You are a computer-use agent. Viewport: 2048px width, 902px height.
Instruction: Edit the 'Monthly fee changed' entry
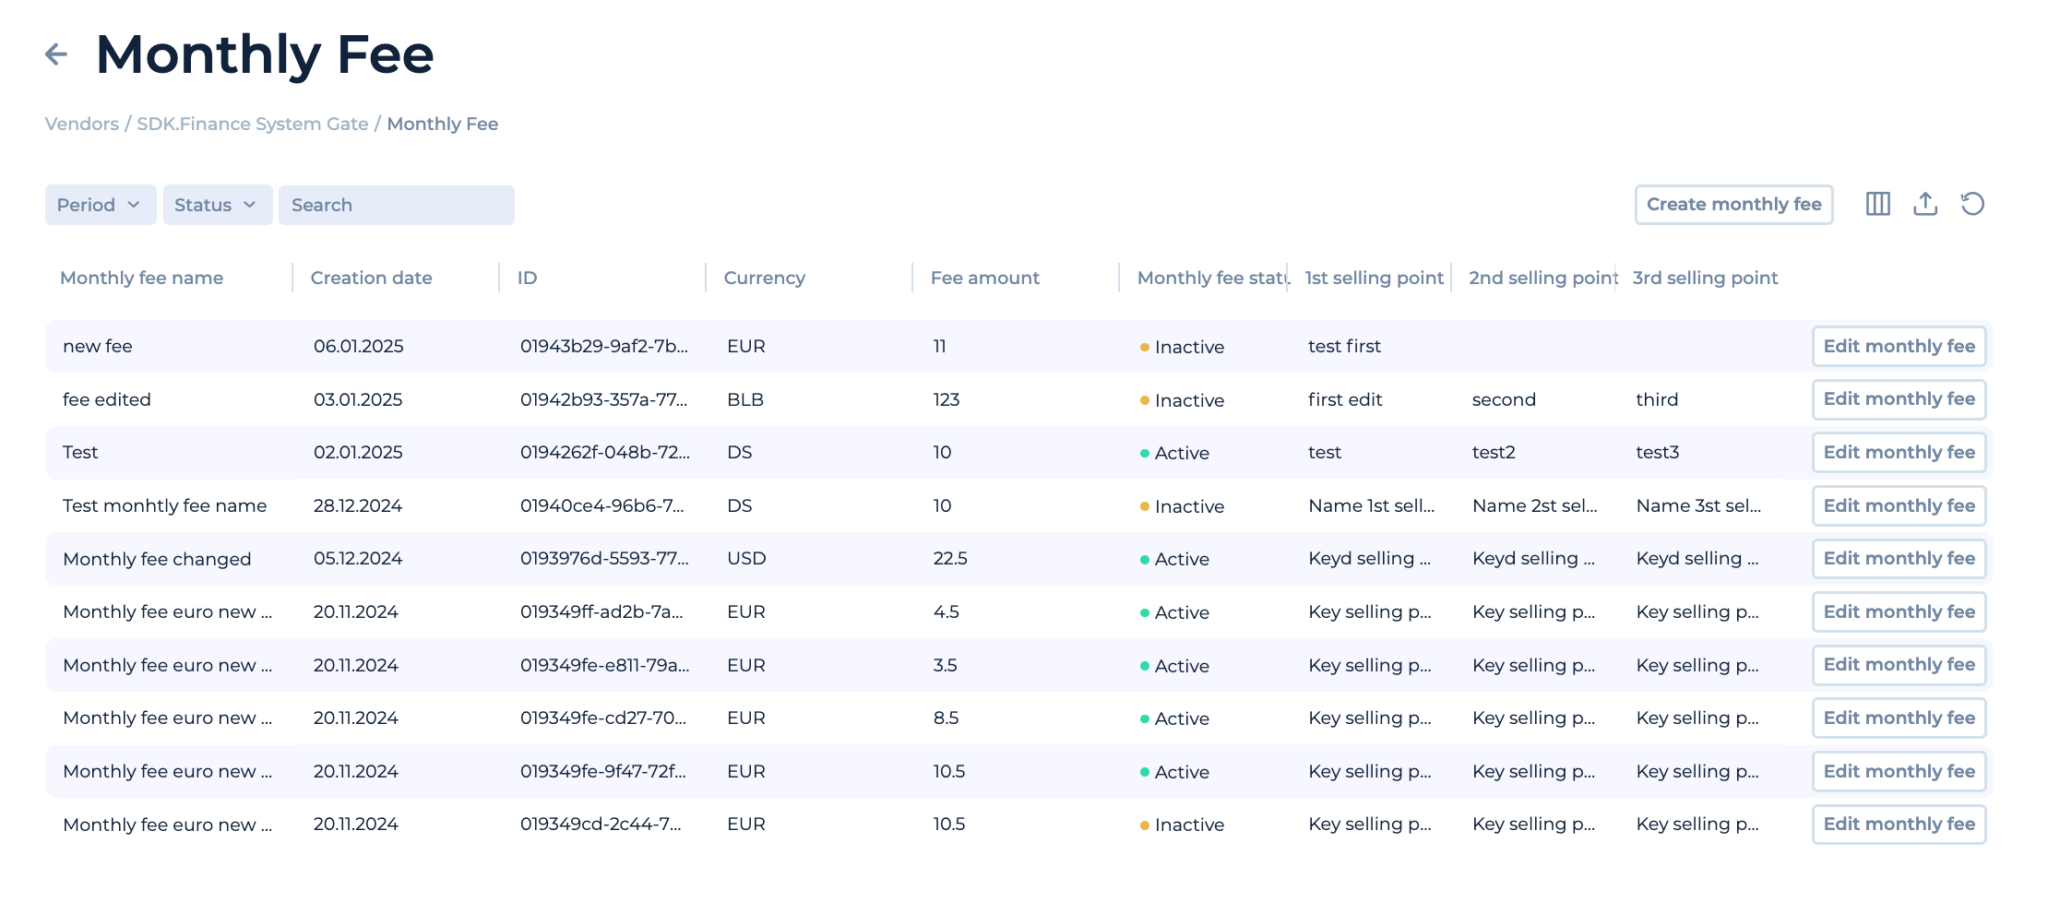point(1898,558)
